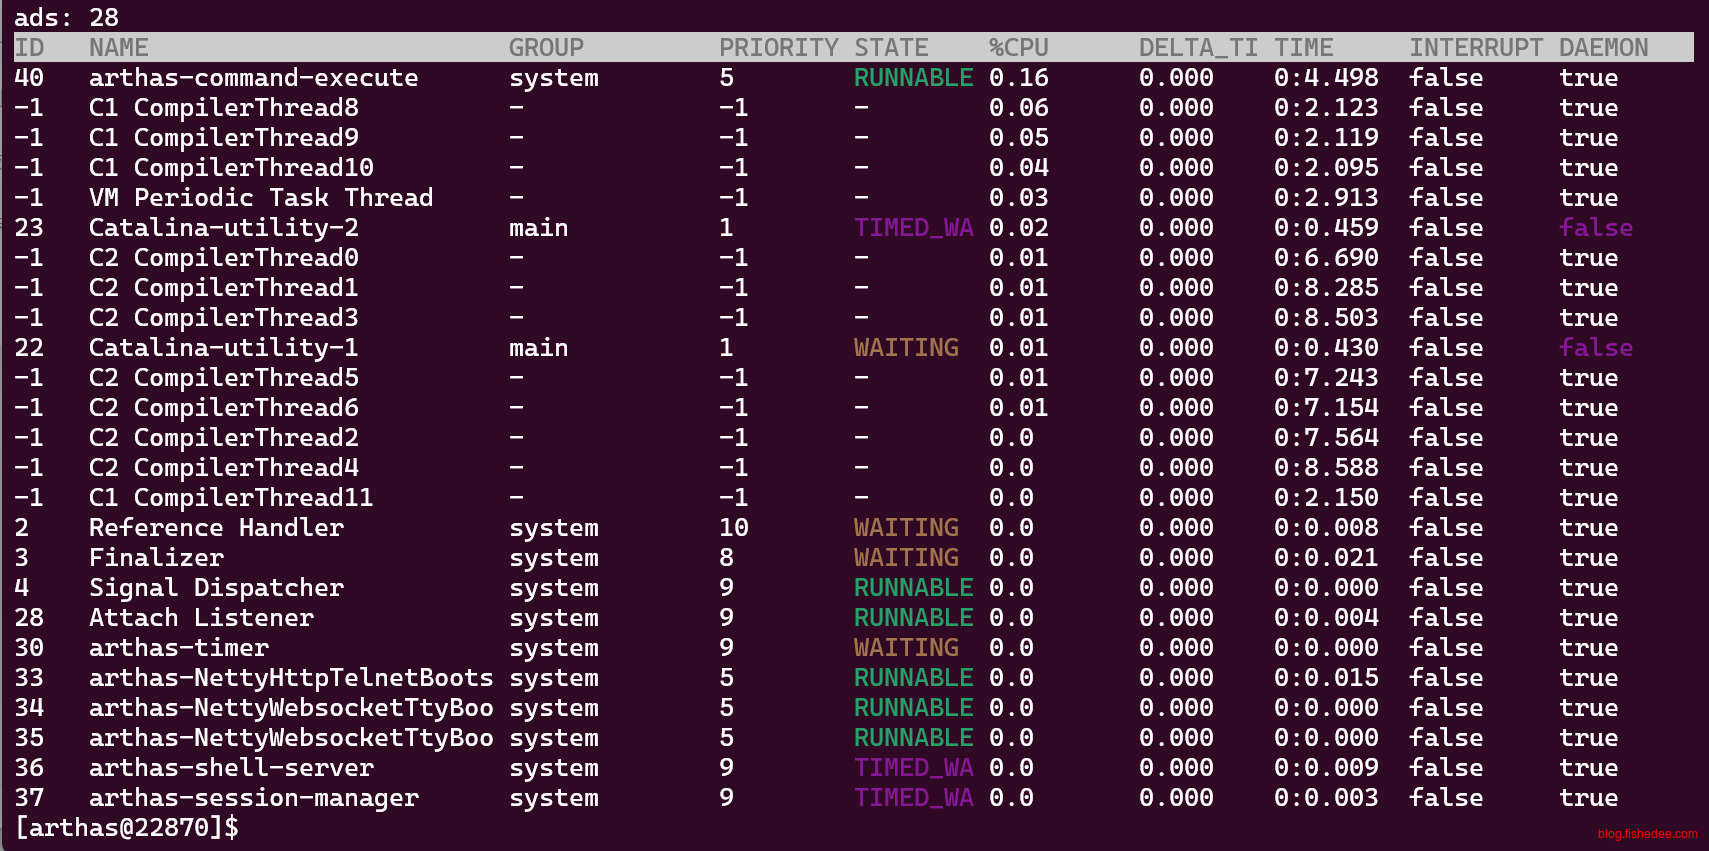The width and height of the screenshot is (1709, 851).
Task: Click the arthas-timer thread name
Action: [178, 648]
